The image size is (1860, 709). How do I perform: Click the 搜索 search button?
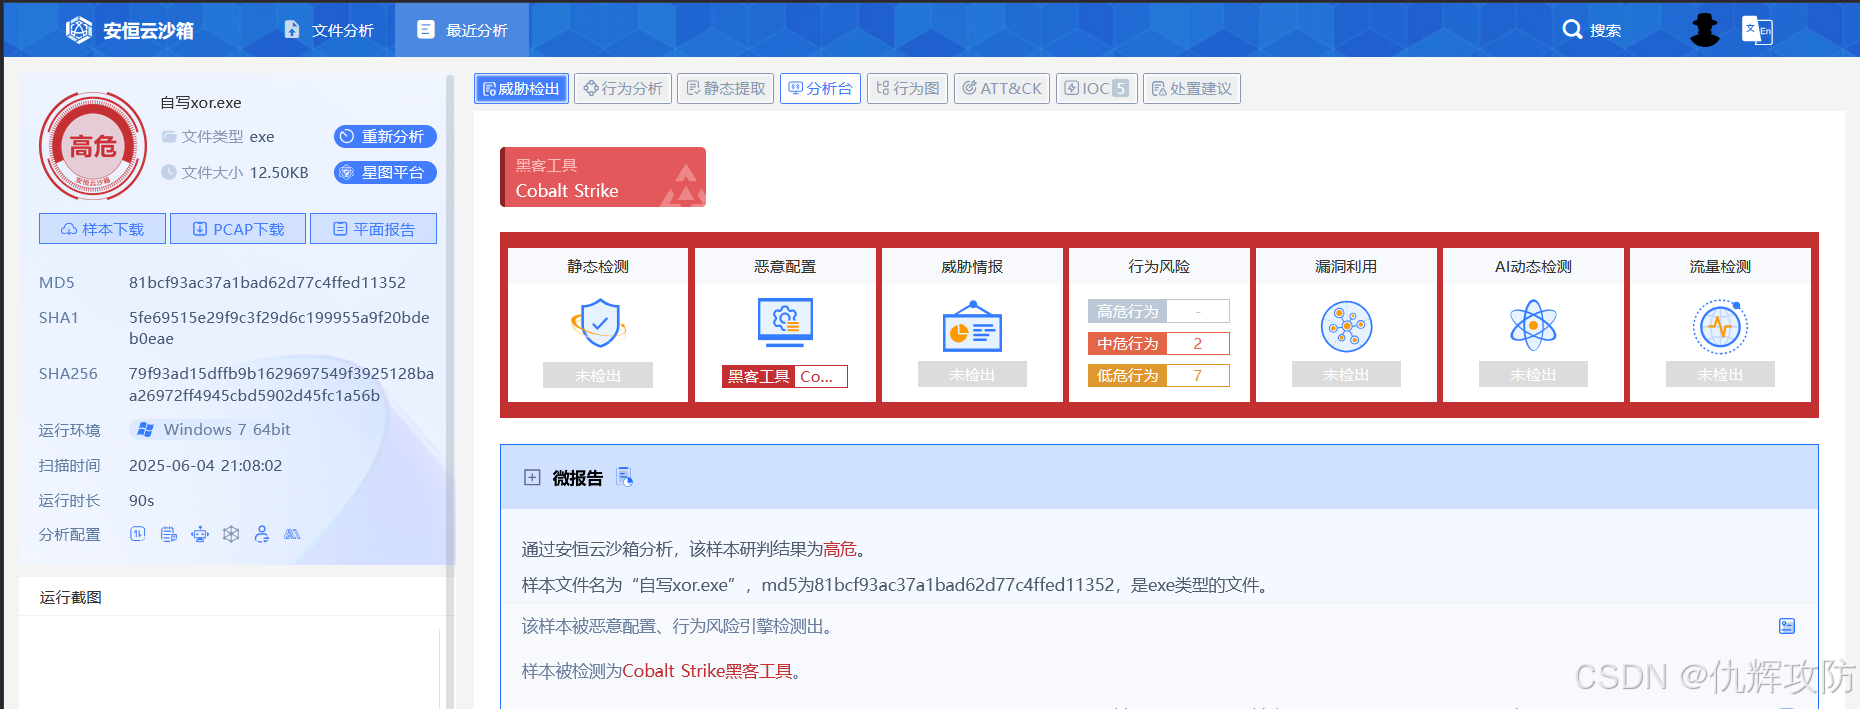point(1592,30)
